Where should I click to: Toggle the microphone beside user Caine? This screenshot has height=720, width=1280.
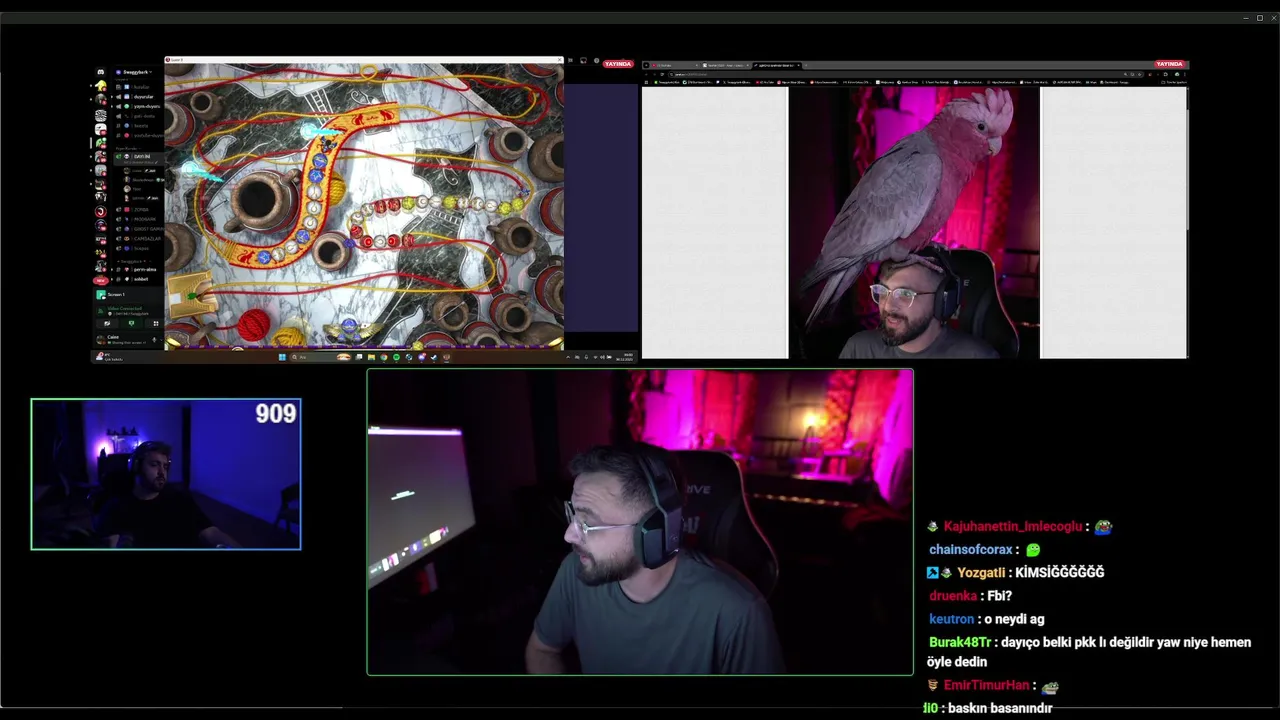pyautogui.click(x=153, y=338)
